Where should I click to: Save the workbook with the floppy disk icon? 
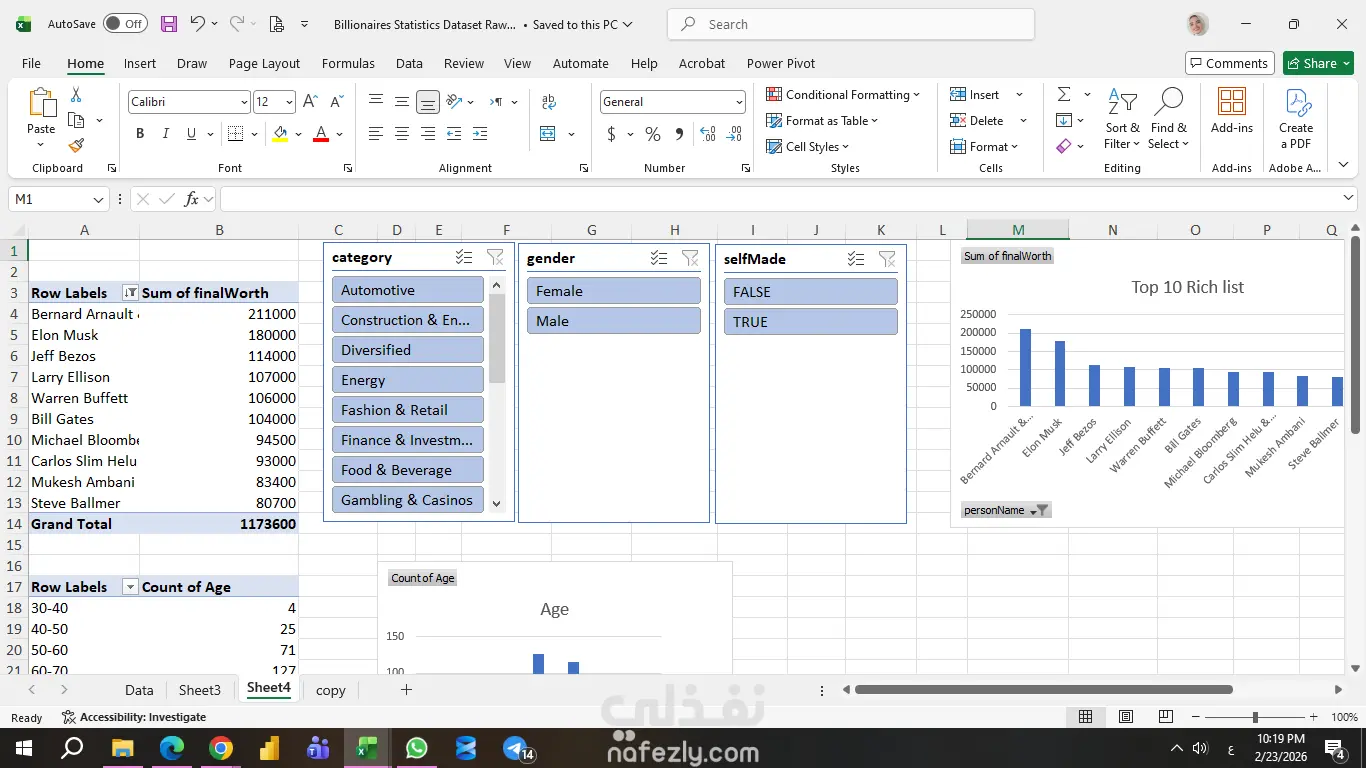pos(169,24)
